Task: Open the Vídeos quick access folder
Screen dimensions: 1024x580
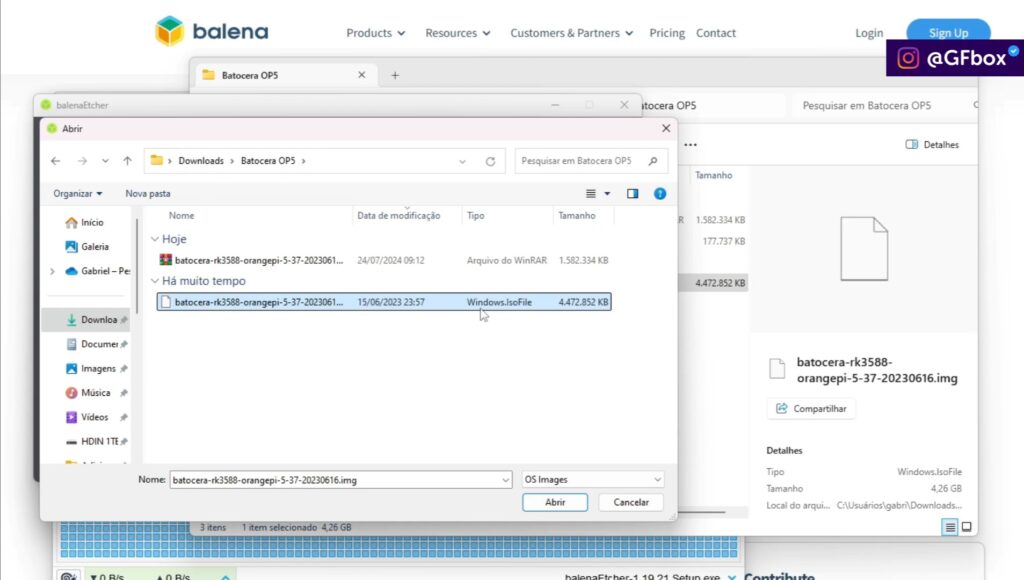Action: pyautogui.click(x=87, y=417)
